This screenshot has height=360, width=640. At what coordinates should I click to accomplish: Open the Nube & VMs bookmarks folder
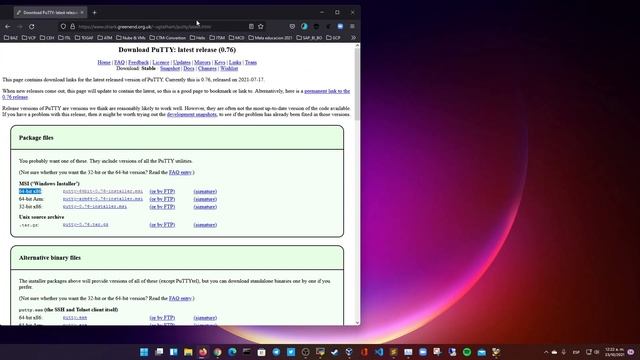131,38
